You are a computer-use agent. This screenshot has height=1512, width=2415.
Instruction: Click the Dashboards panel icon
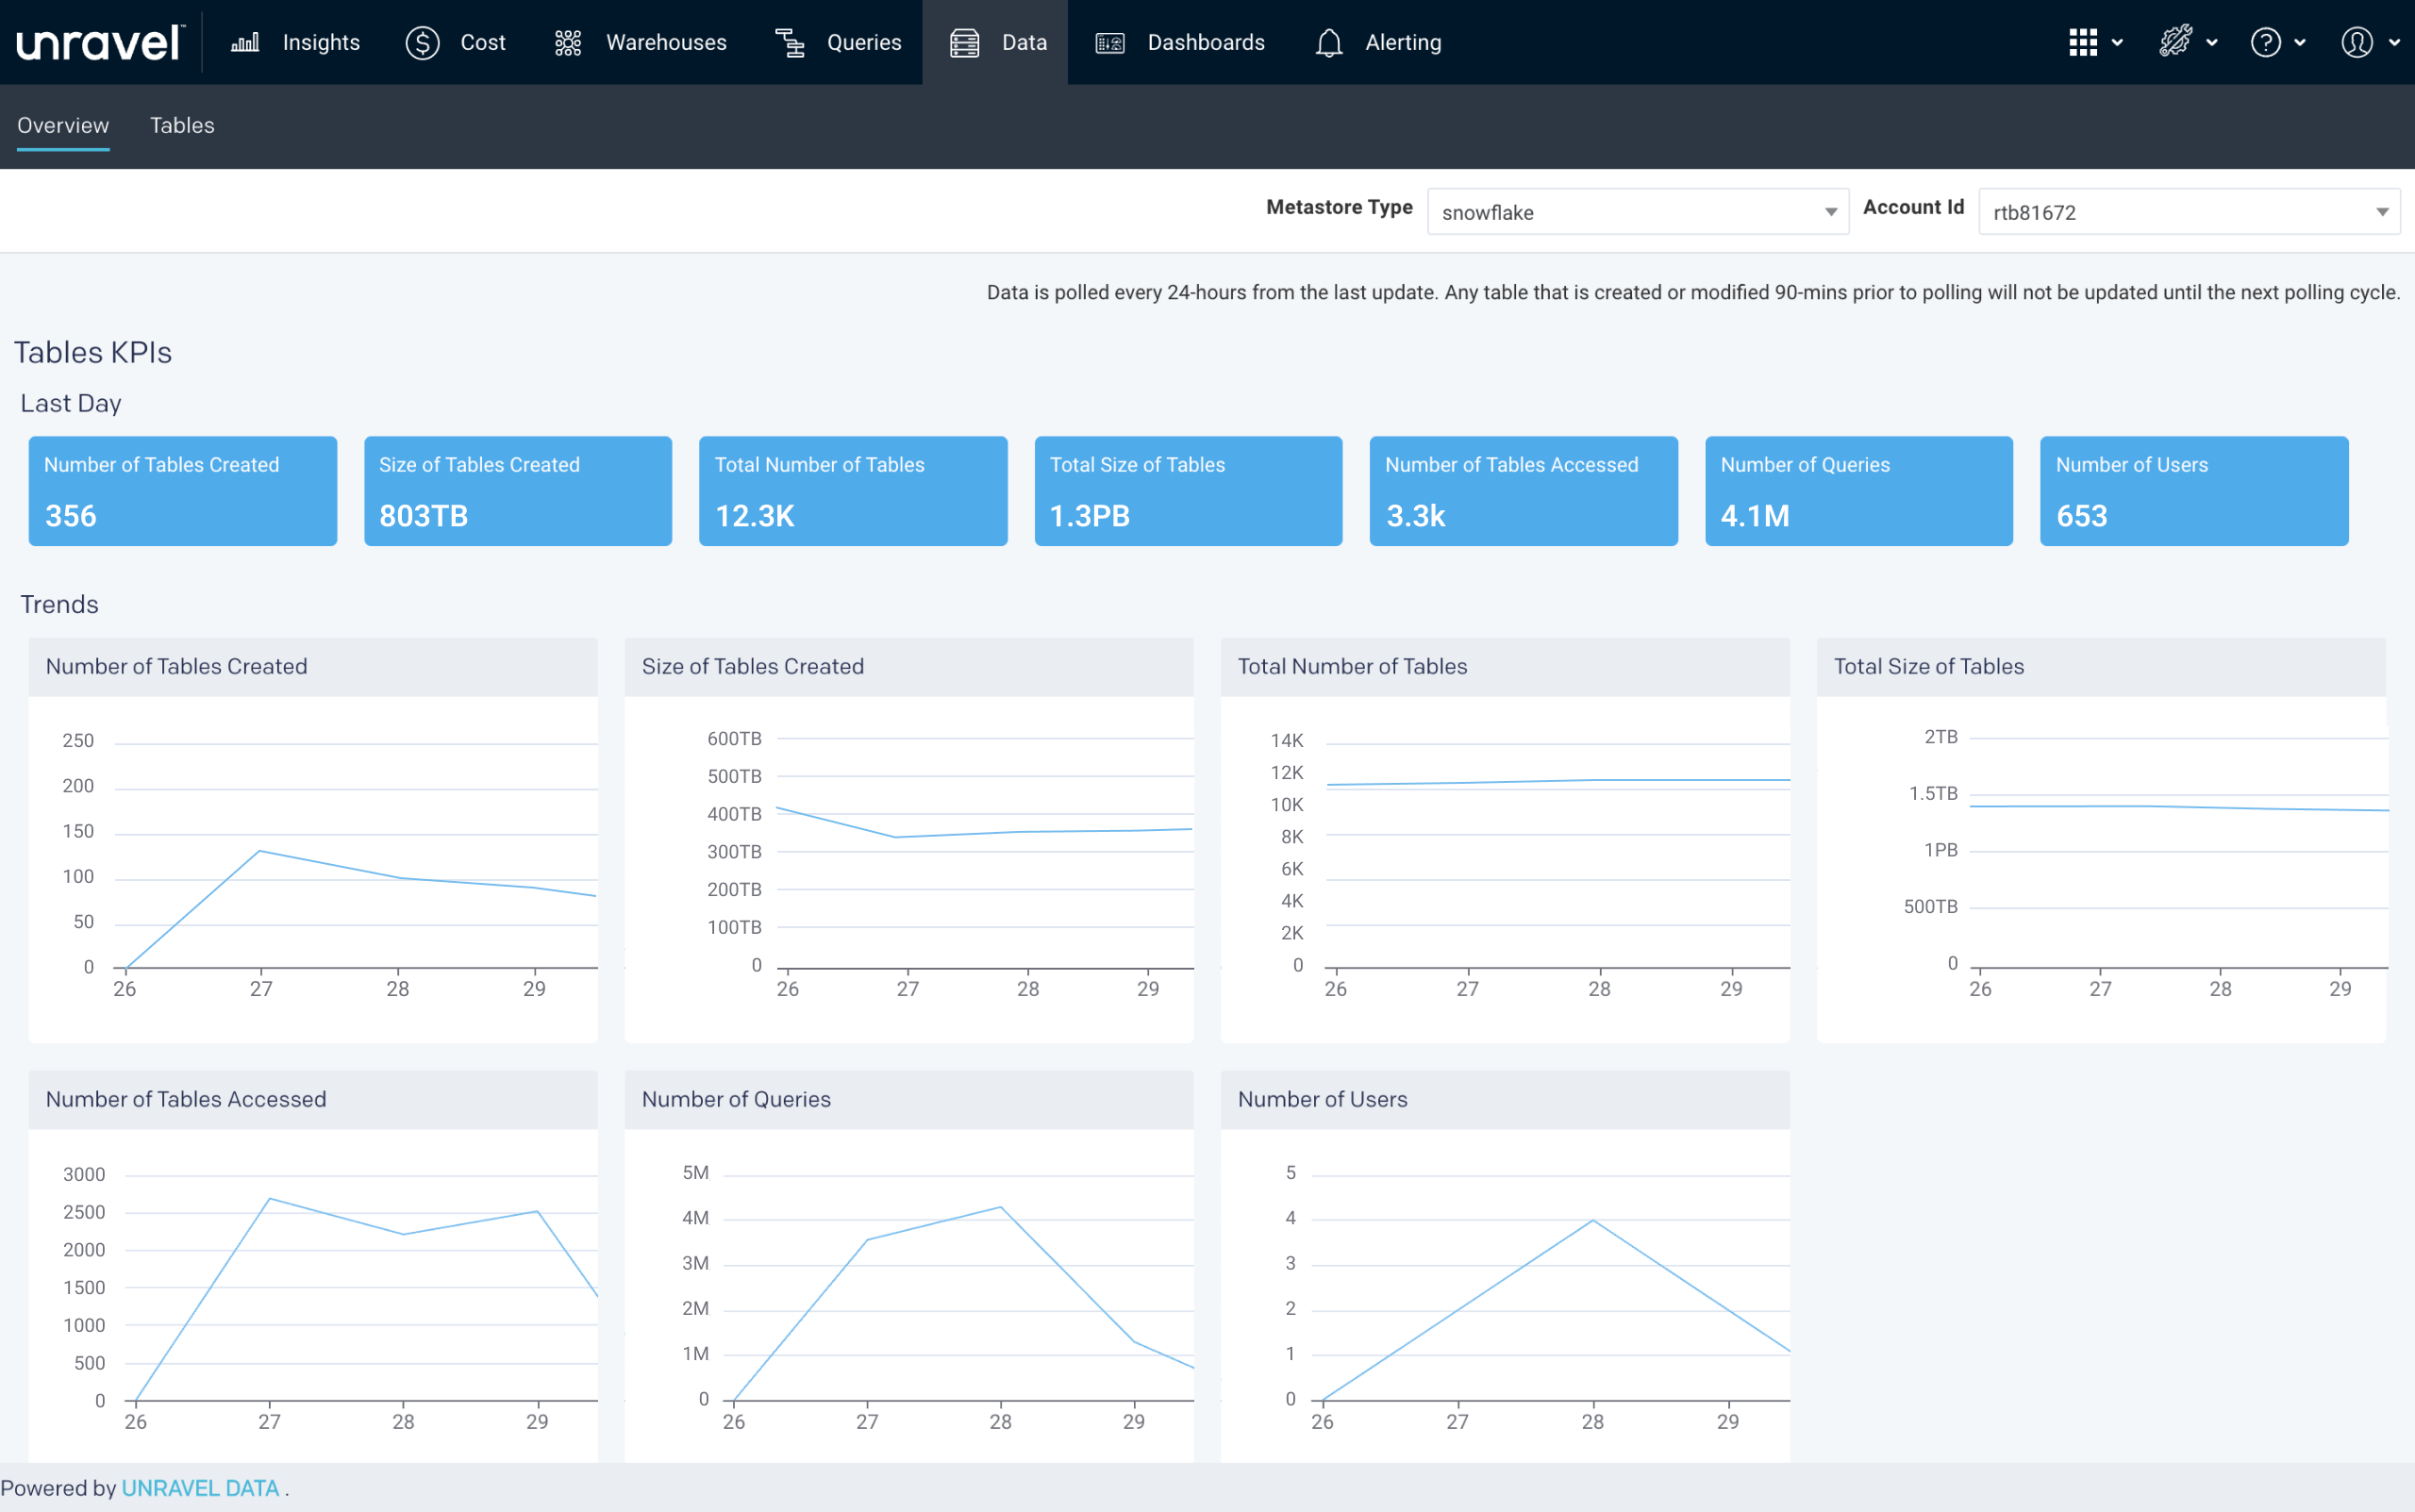pos(1110,42)
